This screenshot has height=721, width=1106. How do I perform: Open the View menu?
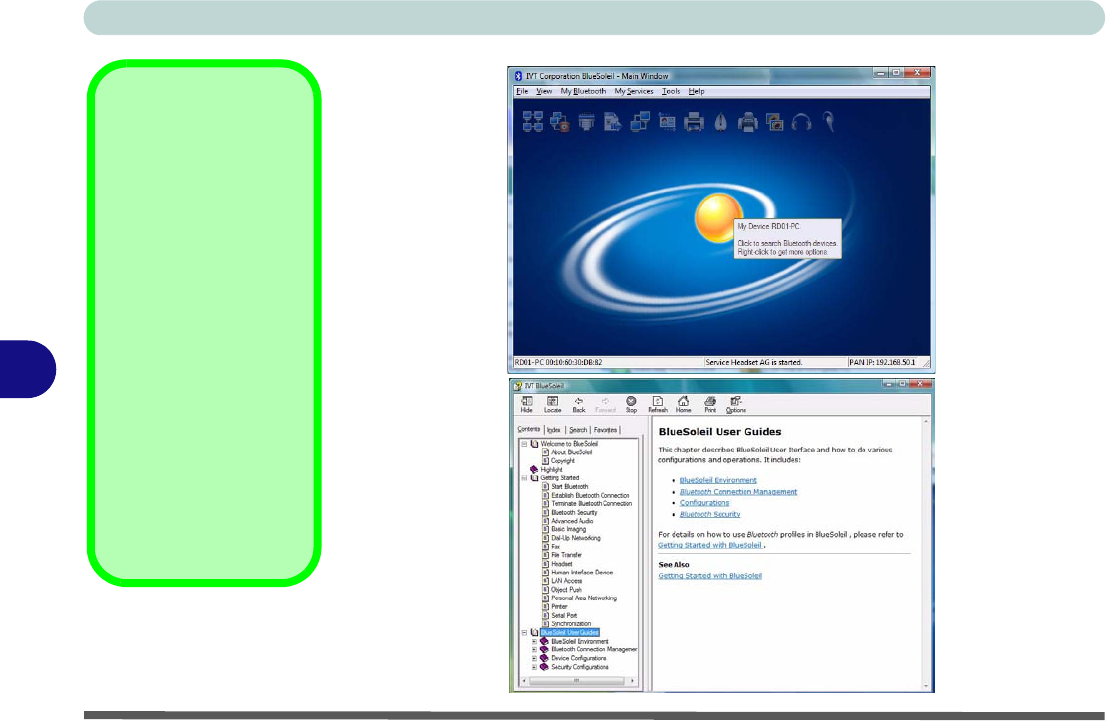point(544,91)
